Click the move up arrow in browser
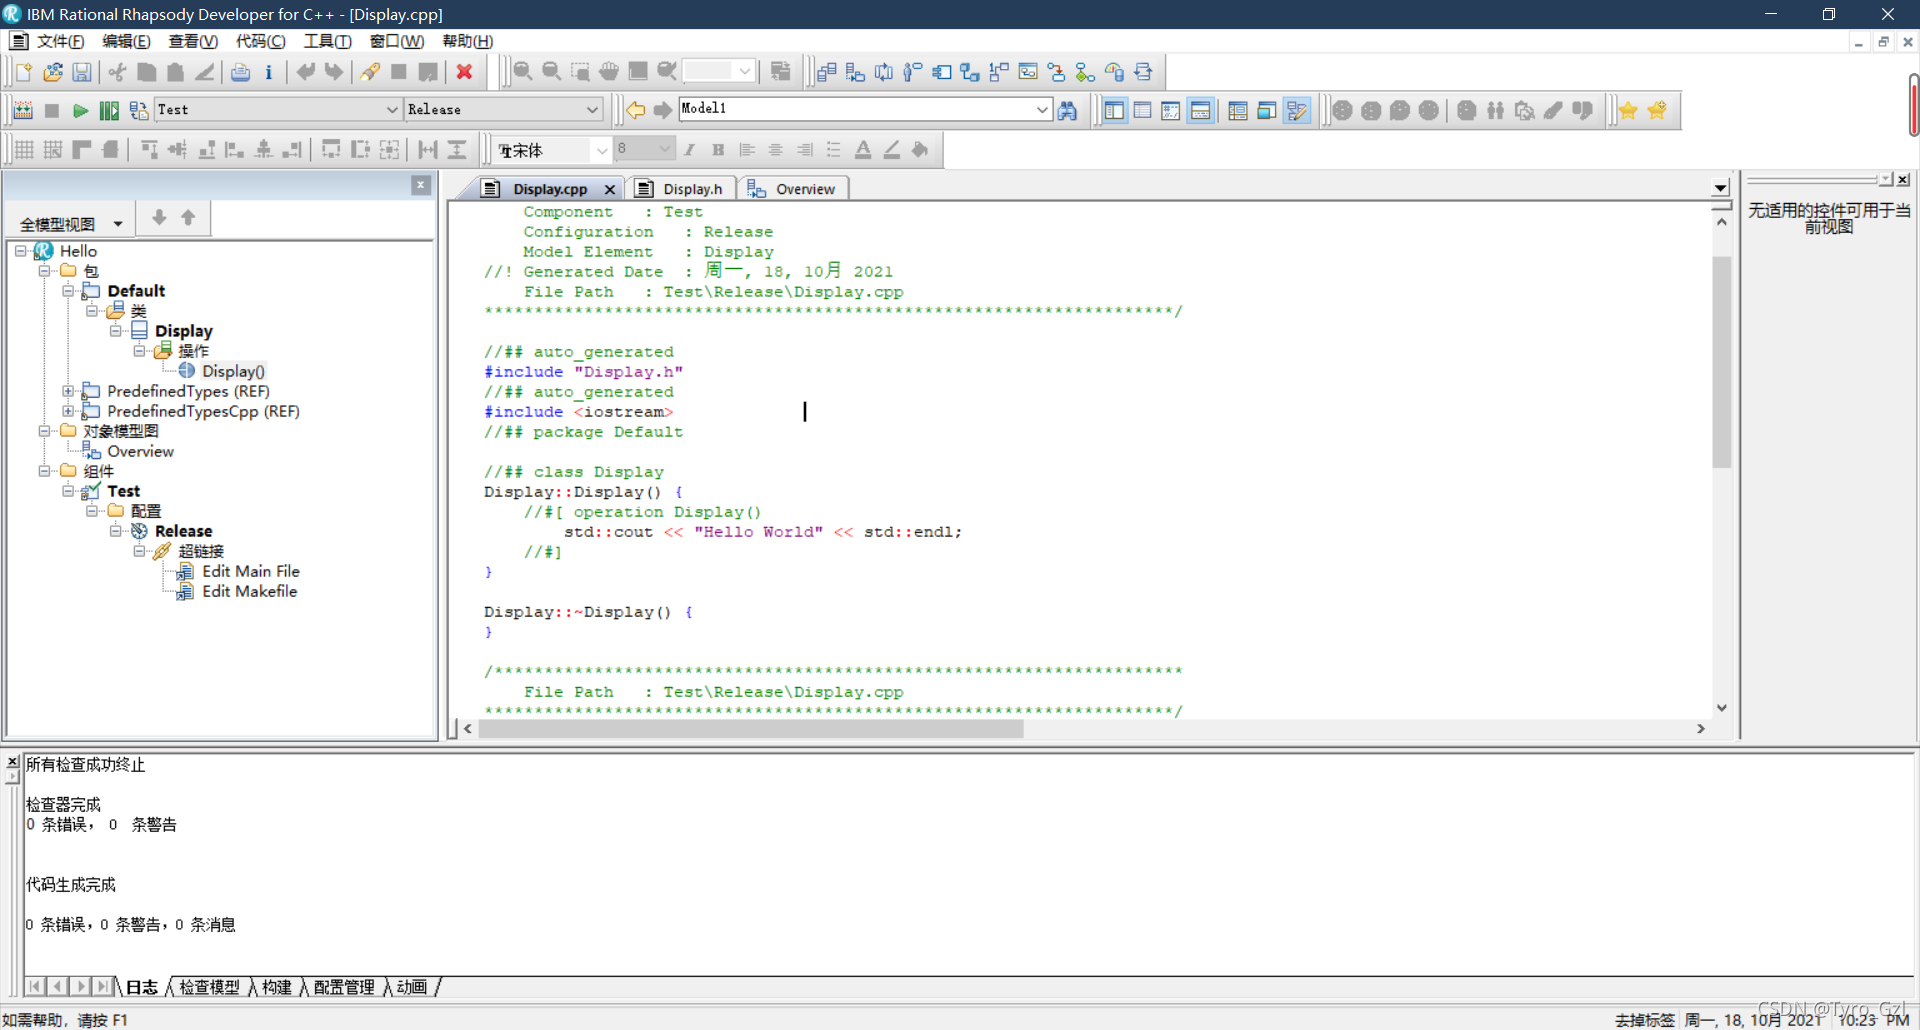The image size is (1920, 1030). [x=188, y=217]
